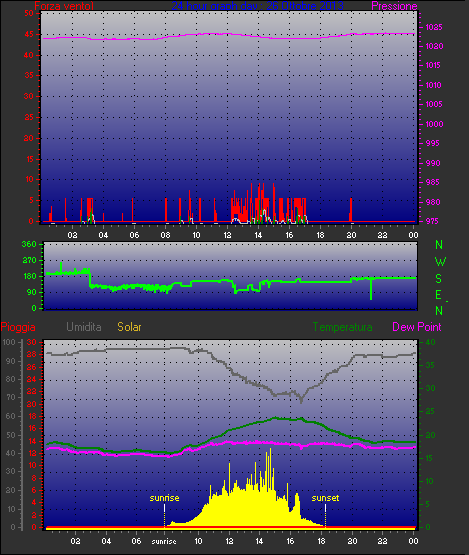
Task: Click the E compass letter beside the direction chart
Action: [x=439, y=295]
